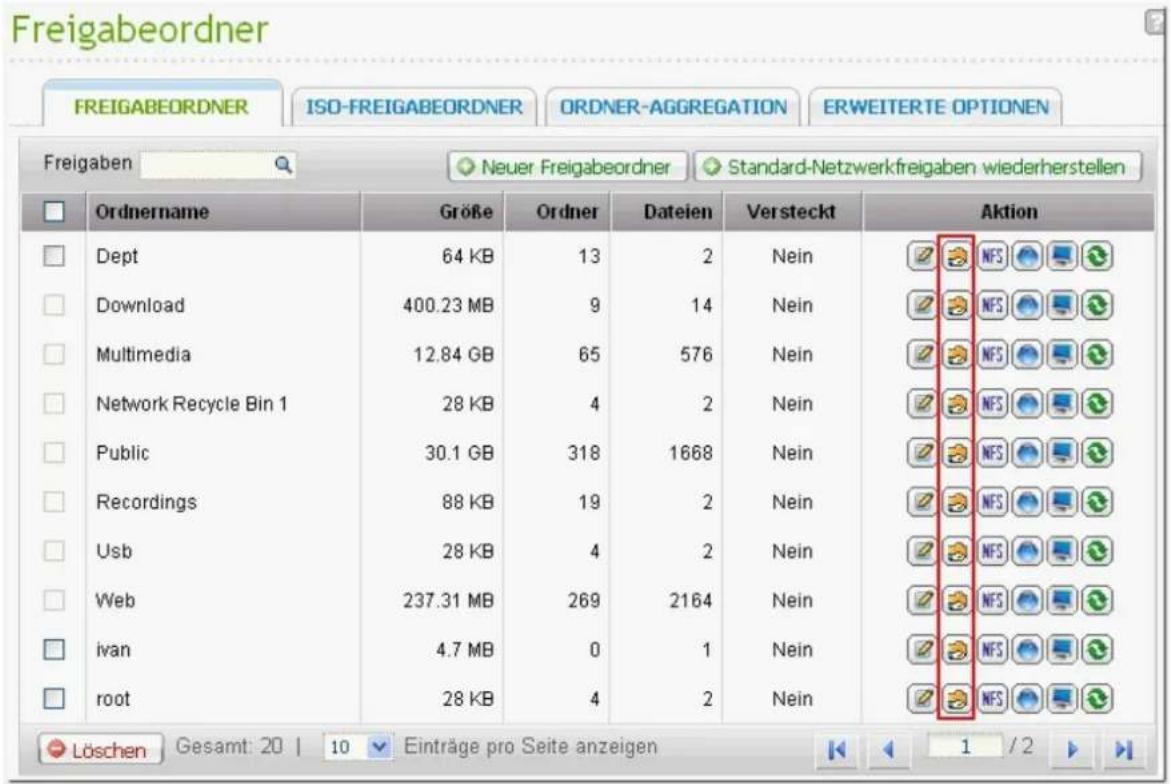Refresh the root folder

pos(1097,699)
